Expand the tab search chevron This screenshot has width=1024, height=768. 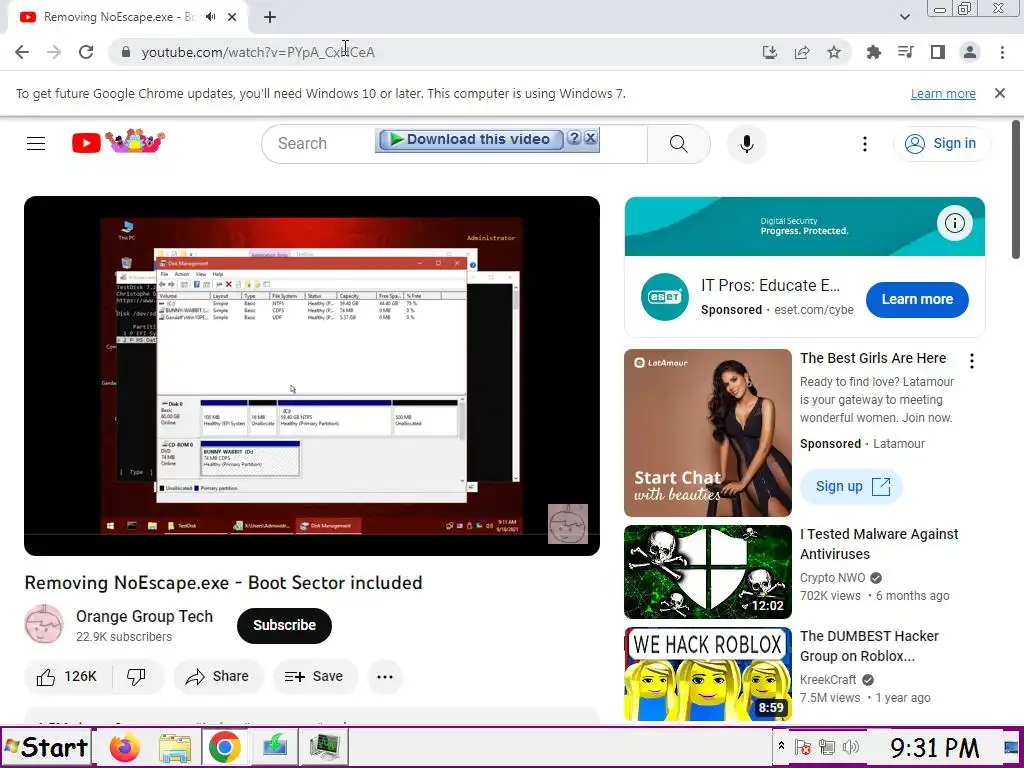coord(905,17)
